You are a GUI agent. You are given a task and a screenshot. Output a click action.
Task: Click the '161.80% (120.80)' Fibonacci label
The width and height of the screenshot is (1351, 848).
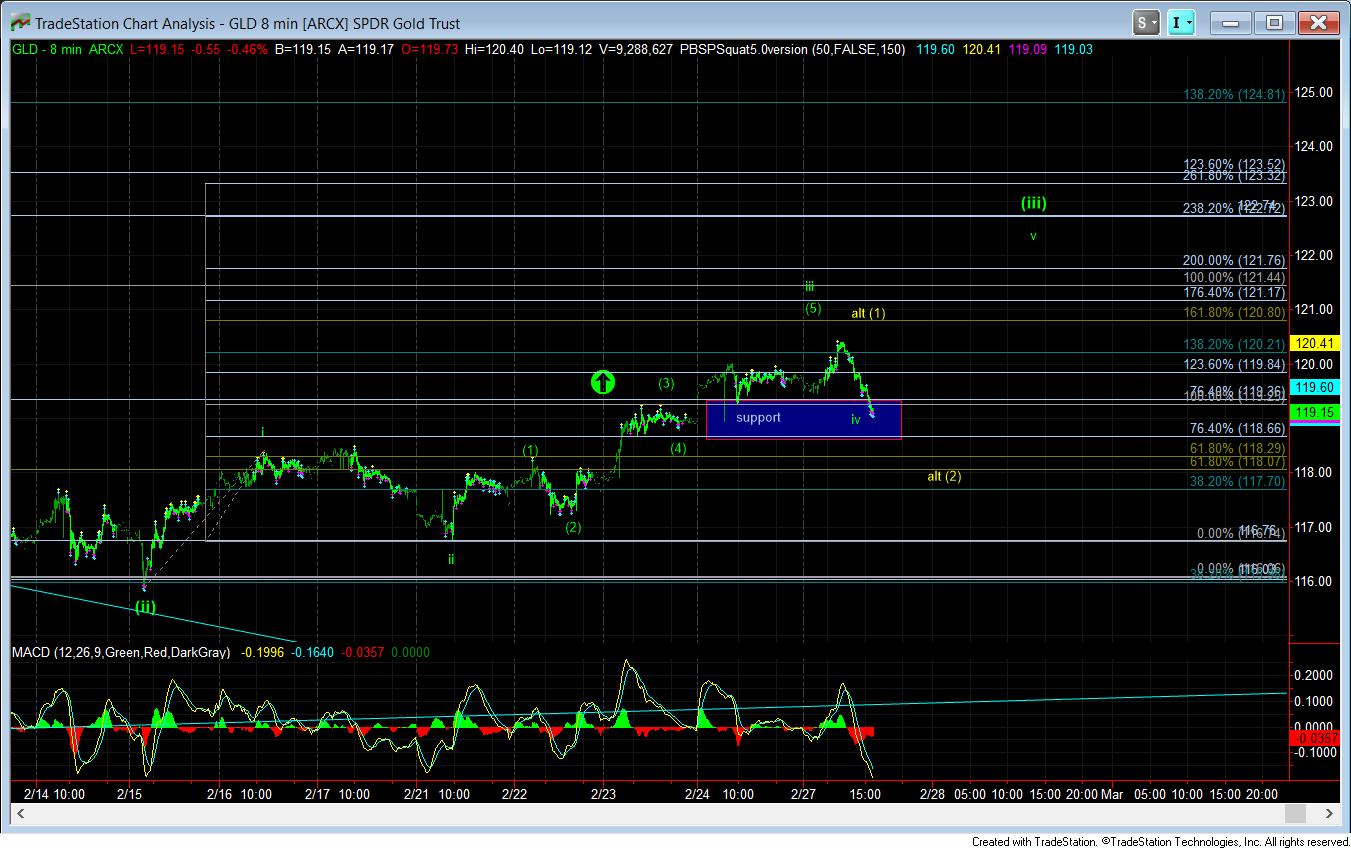pos(1233,313)
